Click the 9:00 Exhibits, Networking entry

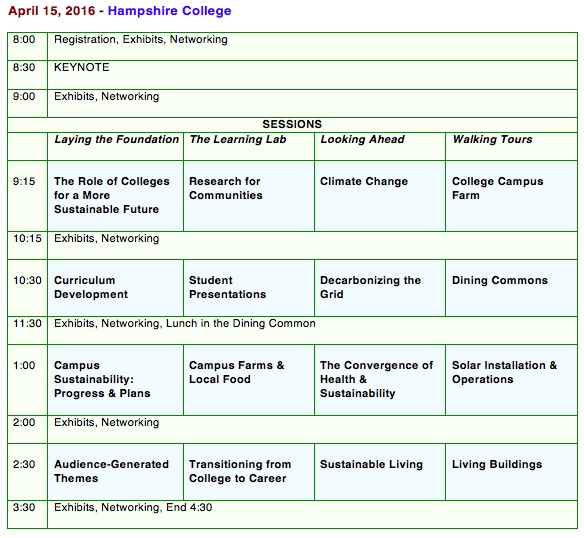(107, 96)
